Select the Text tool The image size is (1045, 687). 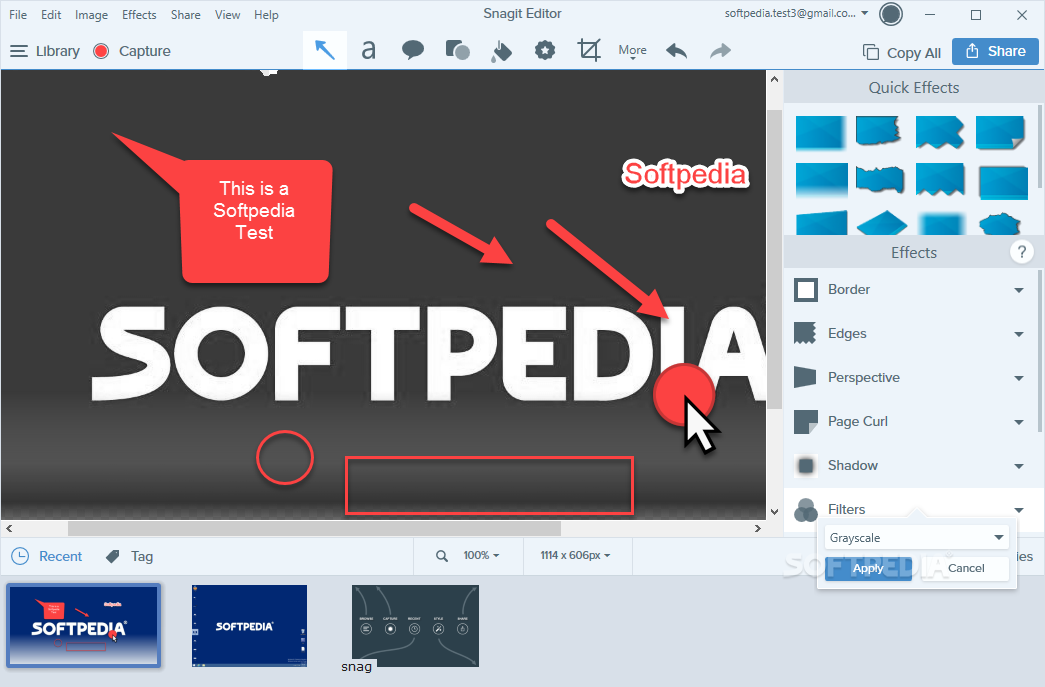(369, 51)
